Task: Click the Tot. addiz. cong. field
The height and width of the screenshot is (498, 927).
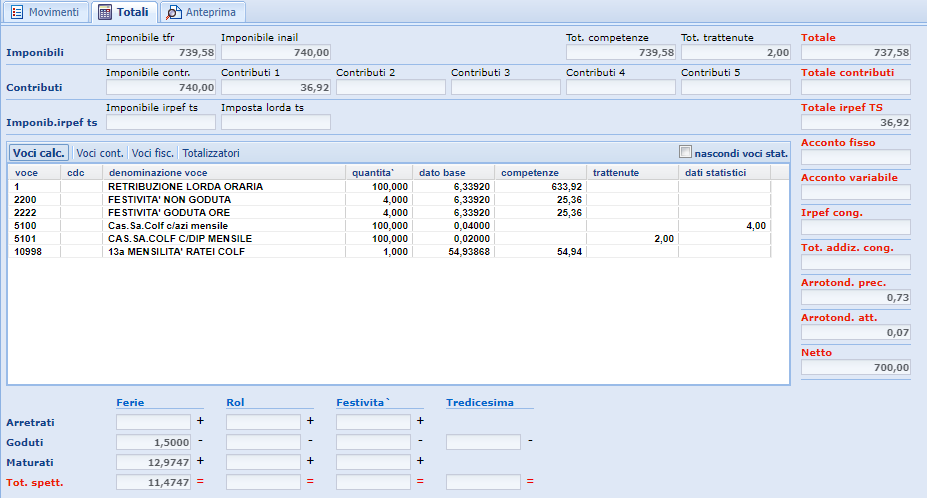Action: coord(855,262)
